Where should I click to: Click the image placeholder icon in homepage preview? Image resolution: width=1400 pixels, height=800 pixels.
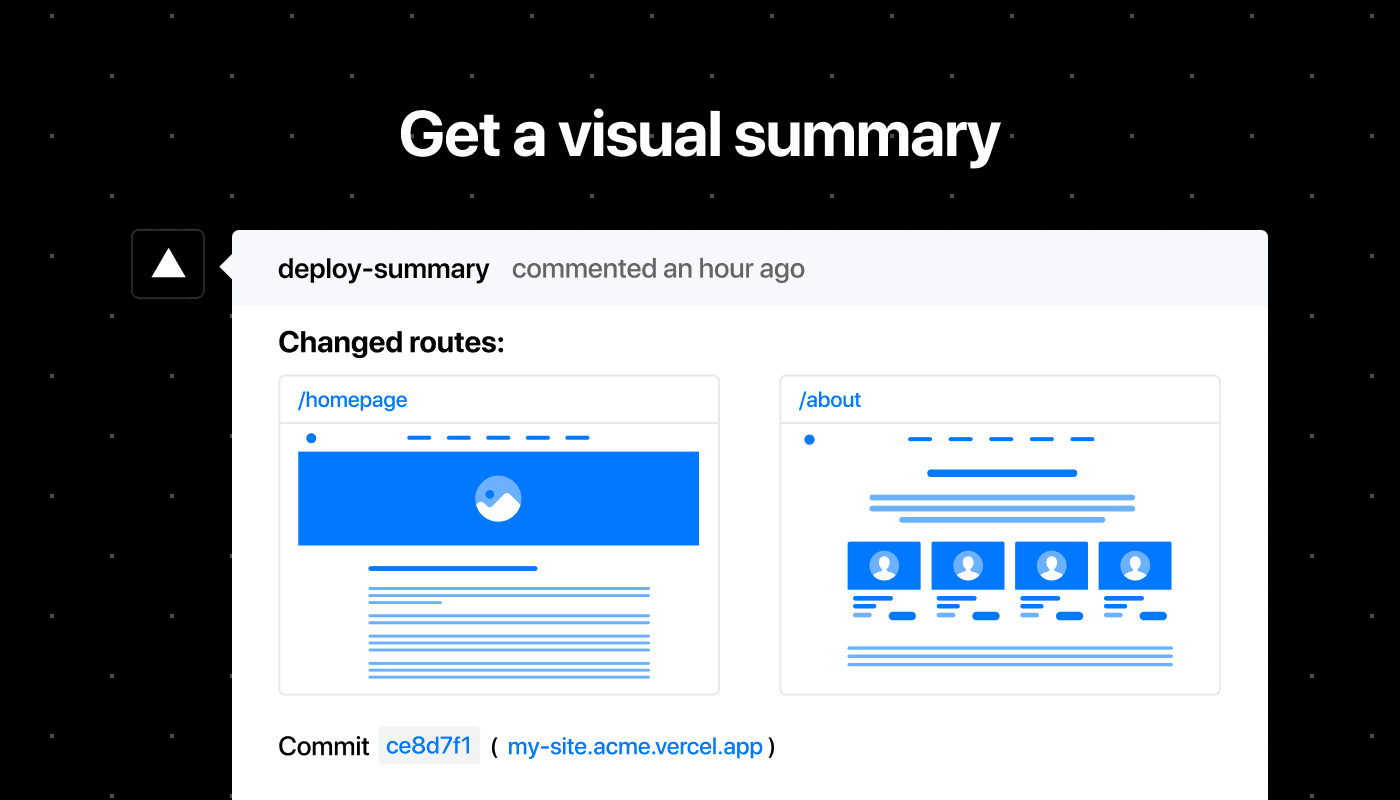[498, 498]
